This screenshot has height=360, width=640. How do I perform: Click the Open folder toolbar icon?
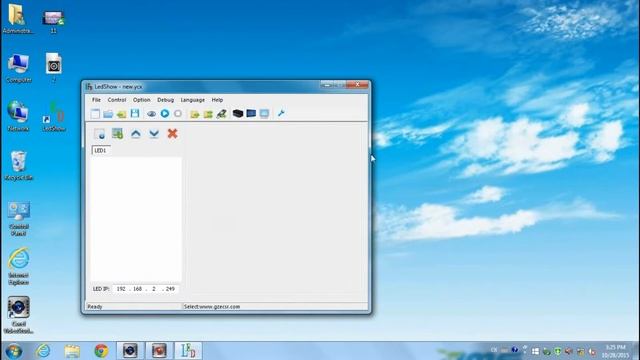(x=108, y=113)
